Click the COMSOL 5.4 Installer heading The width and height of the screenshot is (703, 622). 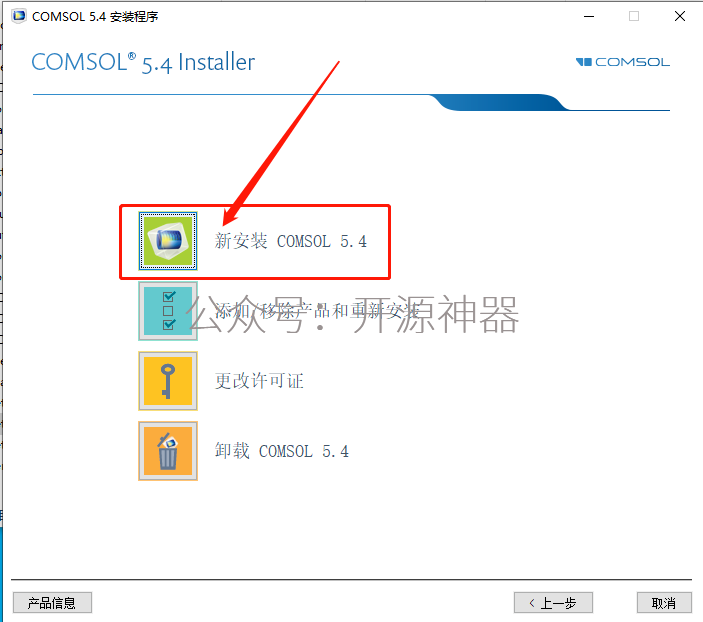(143, 62)
